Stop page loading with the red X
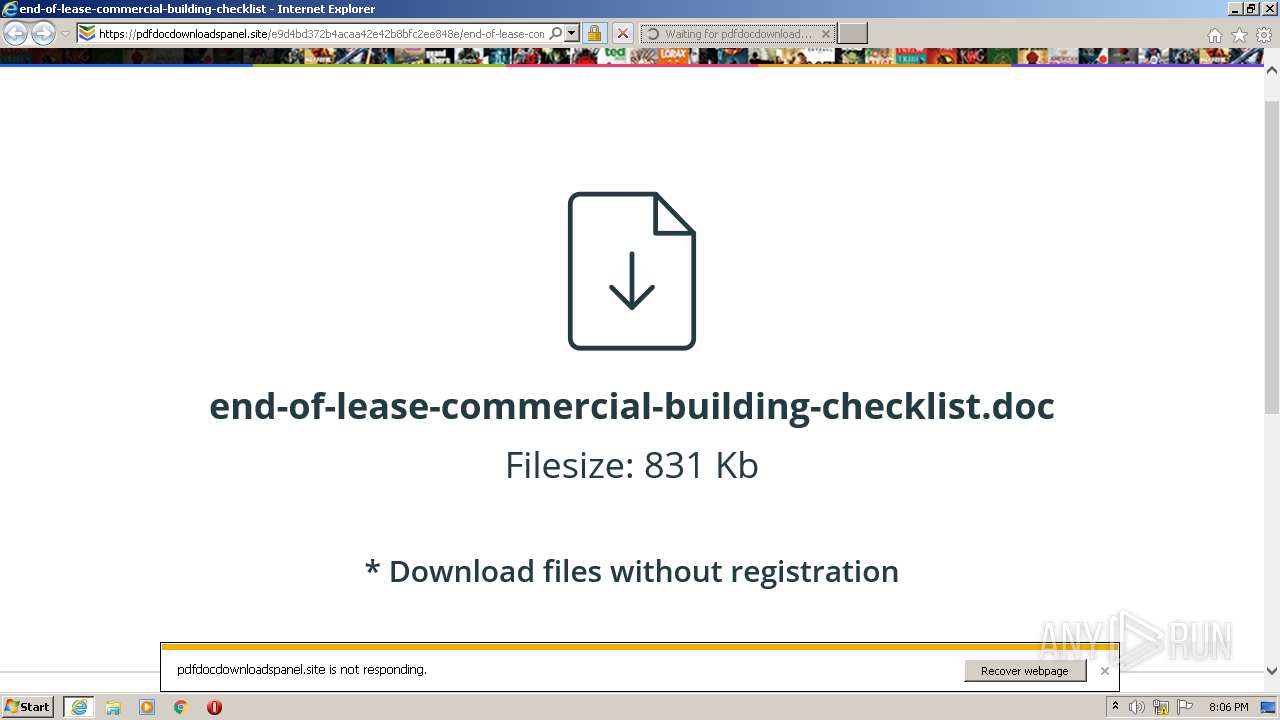Viewport: 1280px width, 720px height. point(622,33)
